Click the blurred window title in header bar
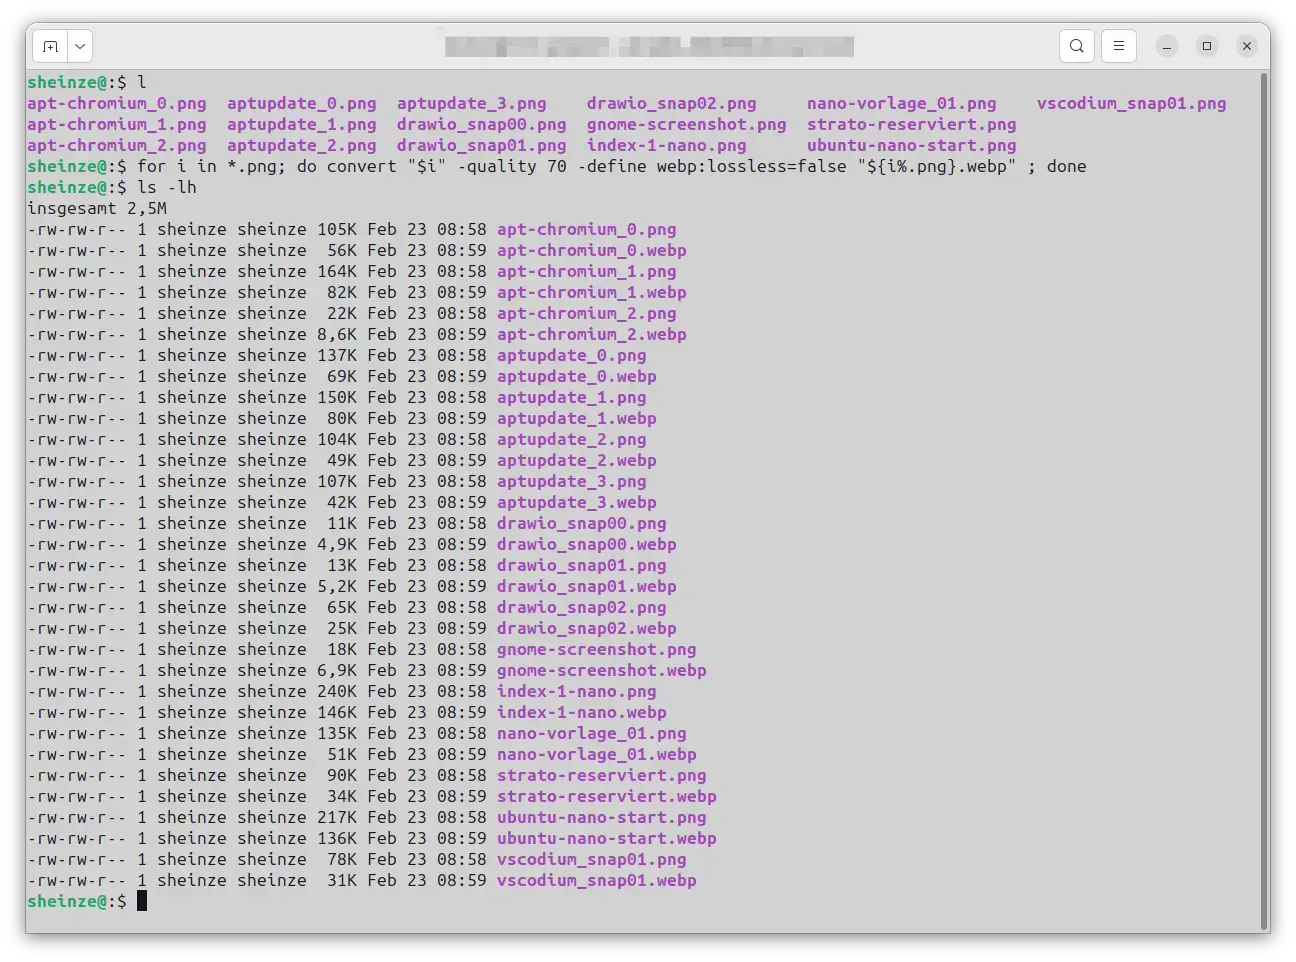The height and width of the screenshot is (962, 1296). tap(649, 46)
